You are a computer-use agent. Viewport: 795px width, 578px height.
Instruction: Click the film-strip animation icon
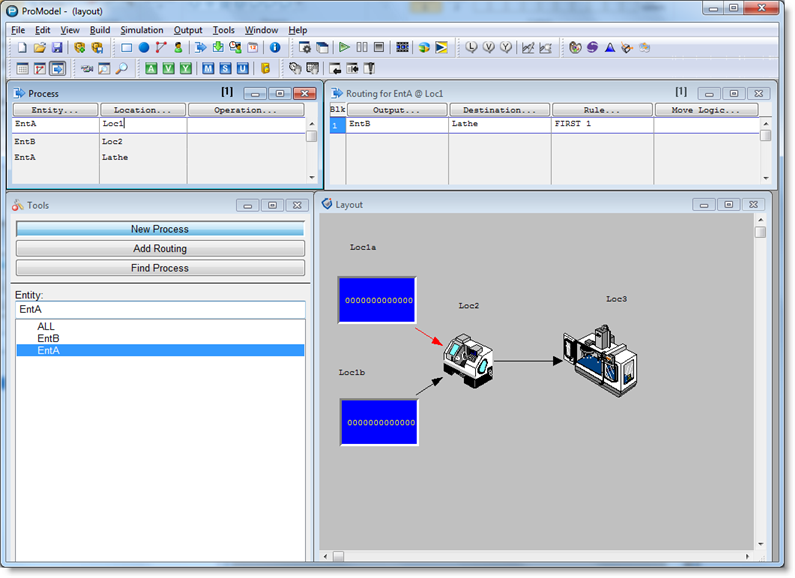click(403, 48)
